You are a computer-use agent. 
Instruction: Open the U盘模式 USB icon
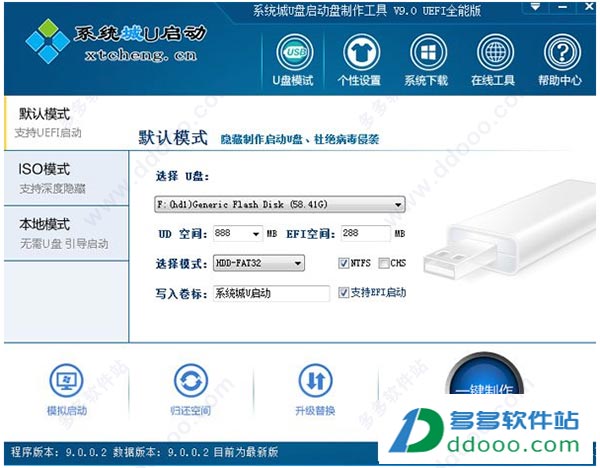[294, 52]
